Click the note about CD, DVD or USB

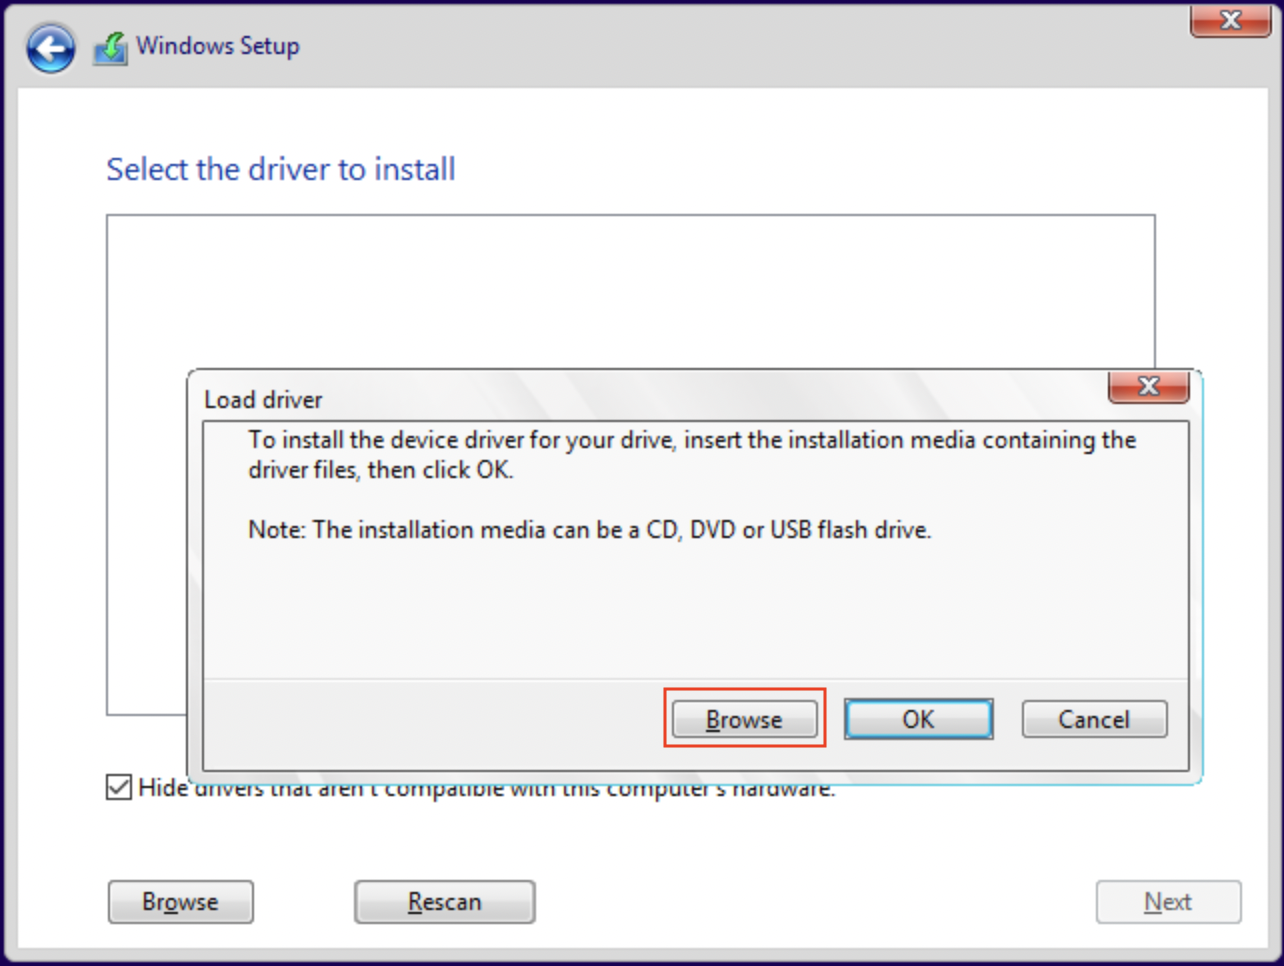click(589, 530)
